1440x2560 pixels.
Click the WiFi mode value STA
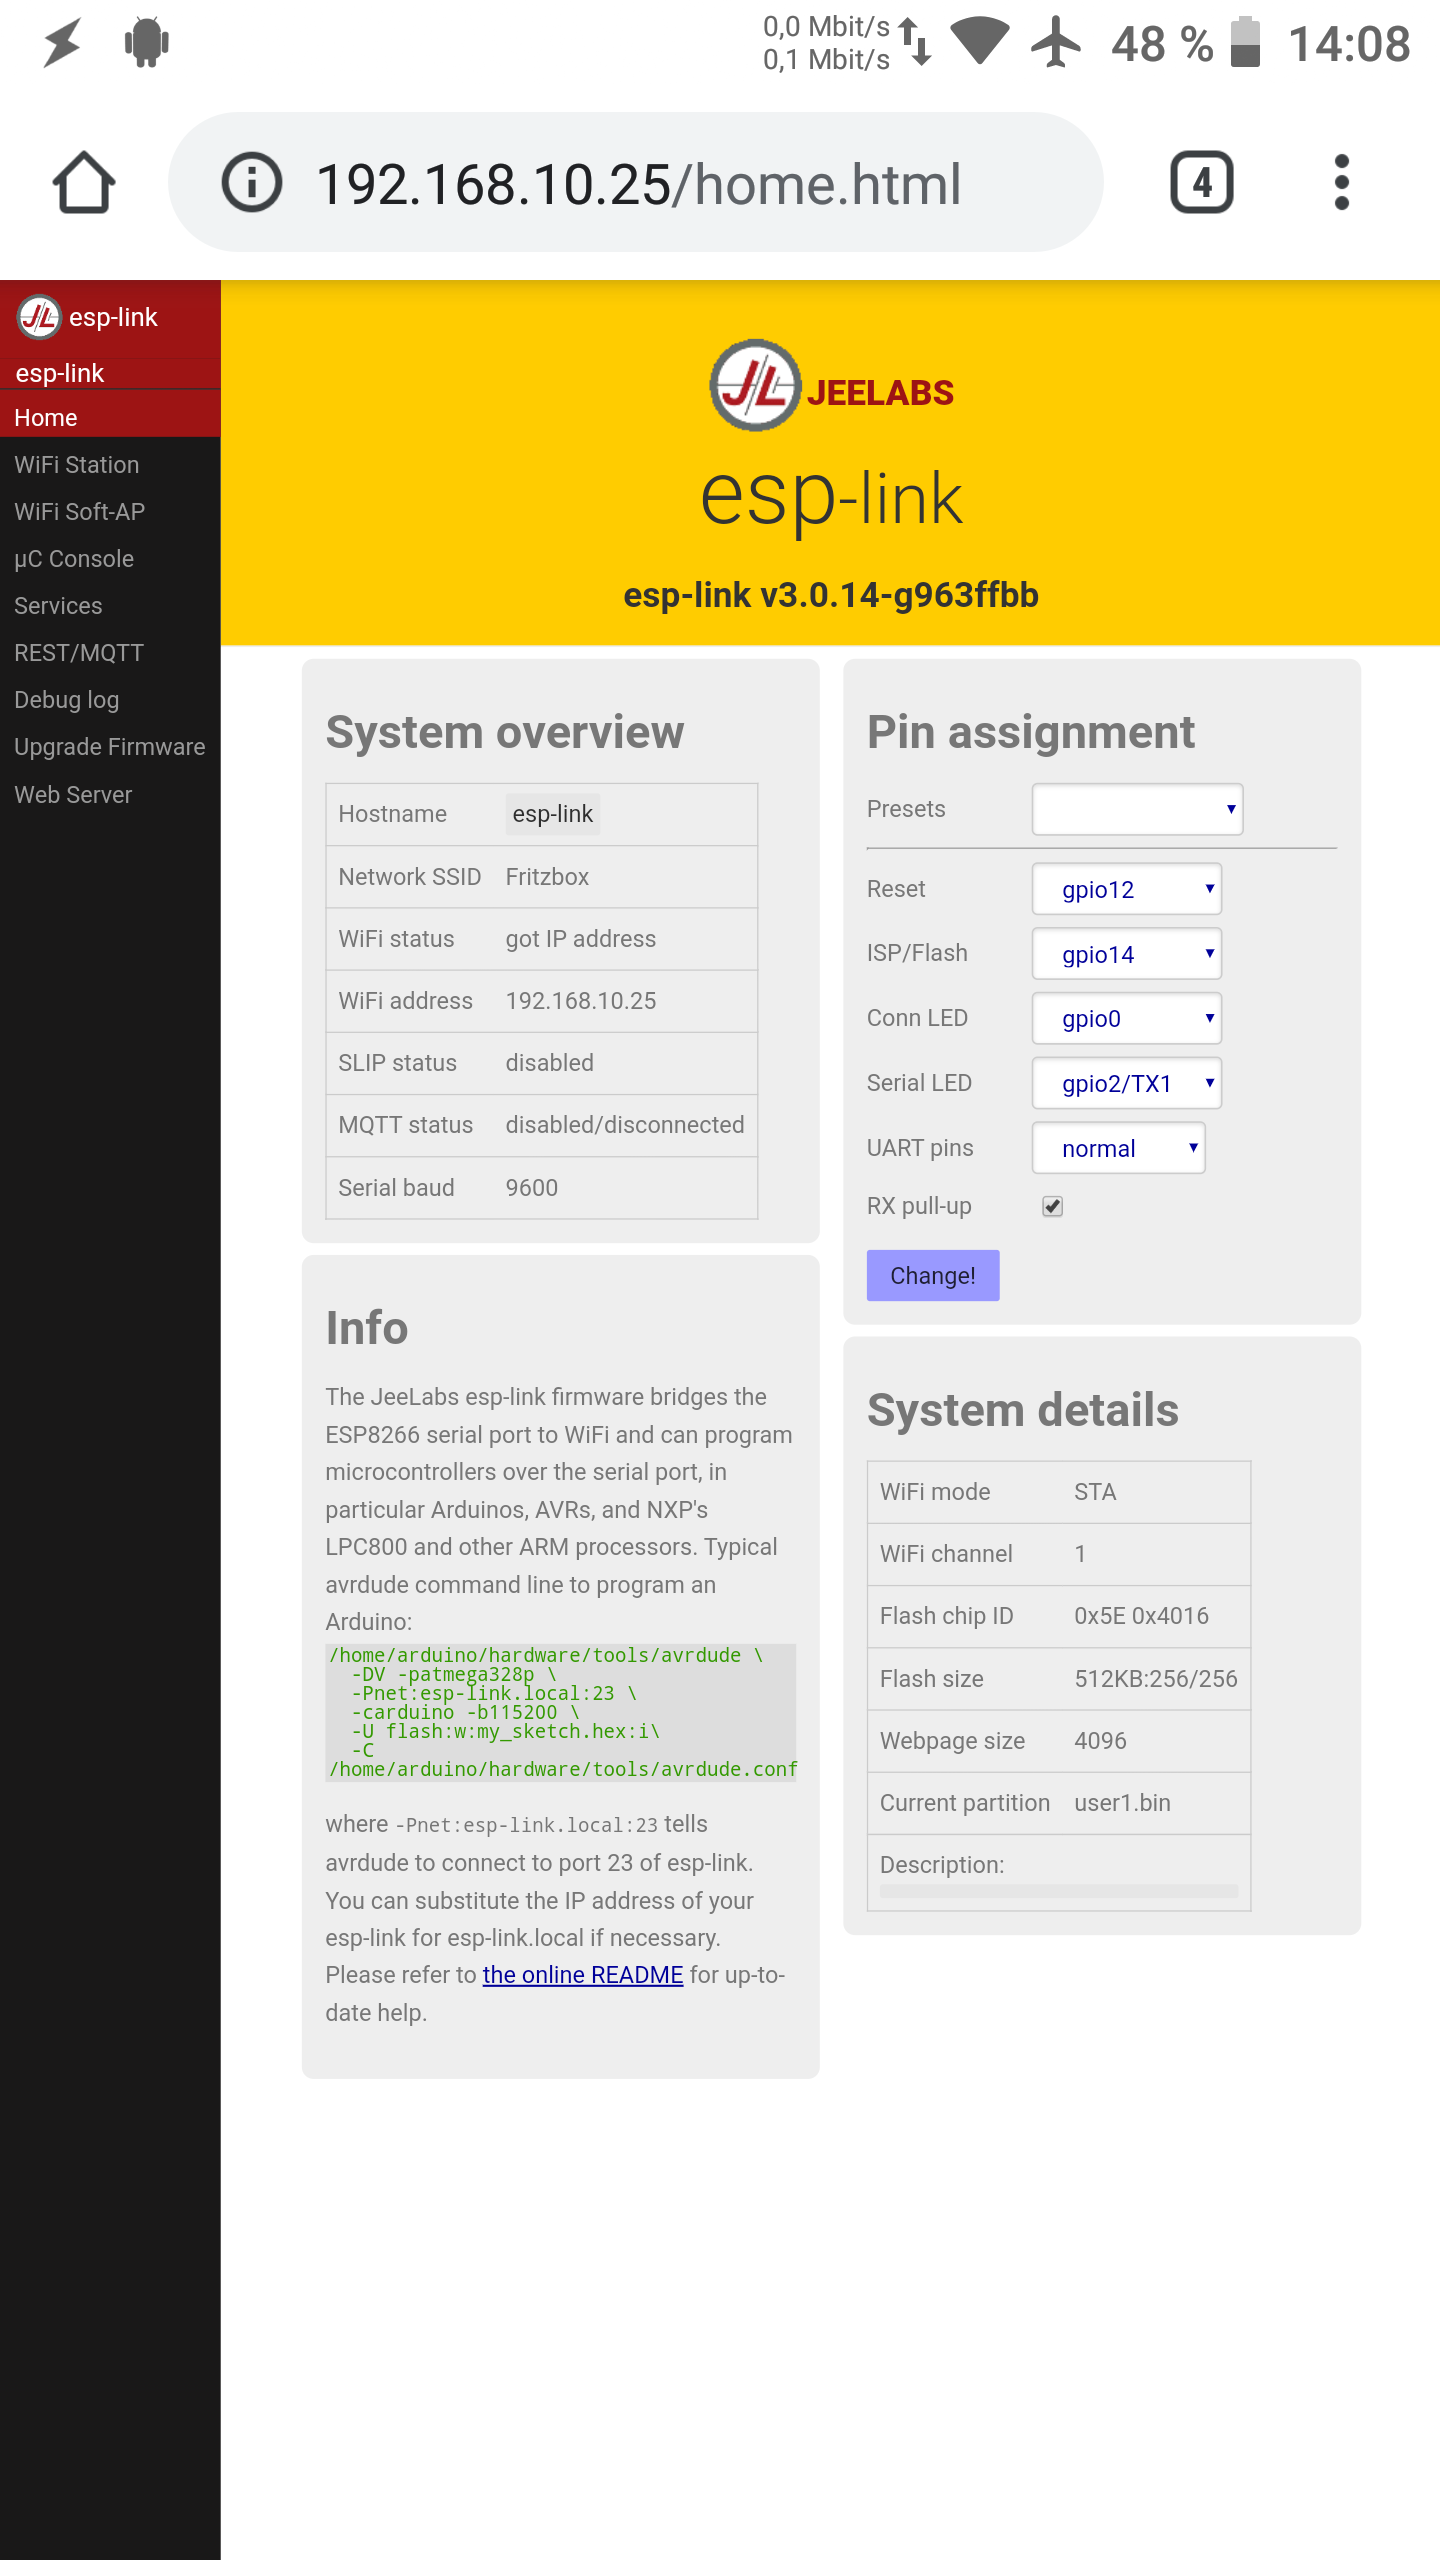(x=1095, y=1492)
